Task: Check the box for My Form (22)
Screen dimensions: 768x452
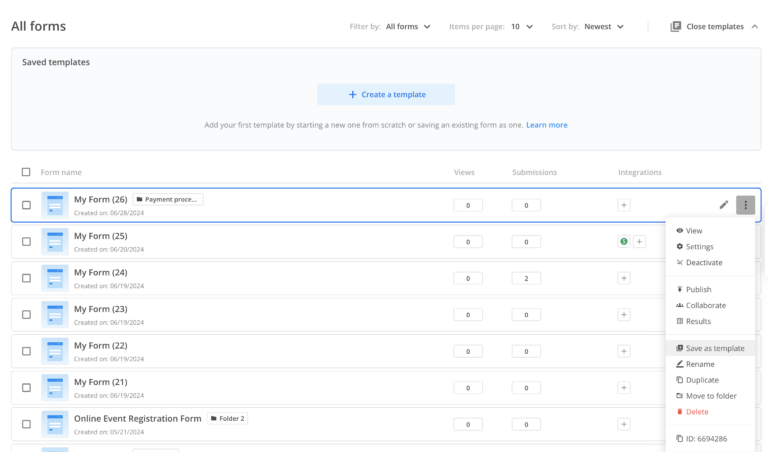Action: 26,351
